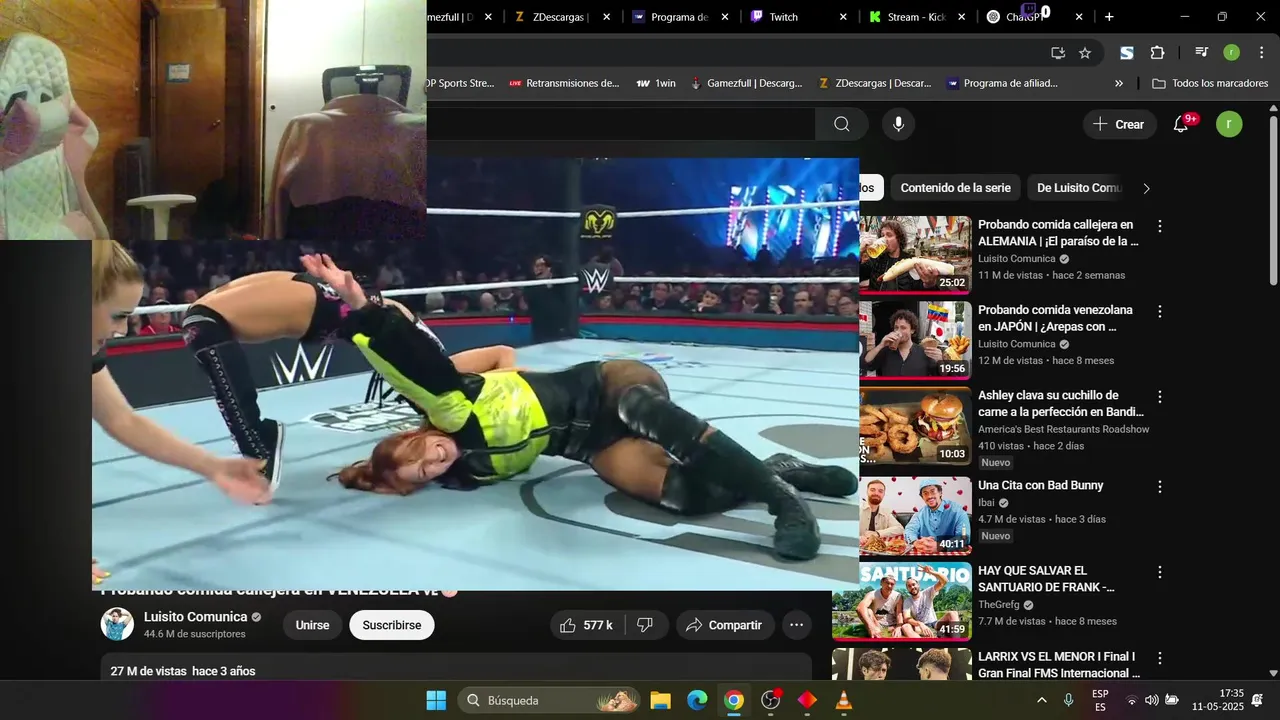Open 'Todos los marcadores' folder
Image resolution: width=1280 pixels, height=720 pixels.
tap(1210, 83)
